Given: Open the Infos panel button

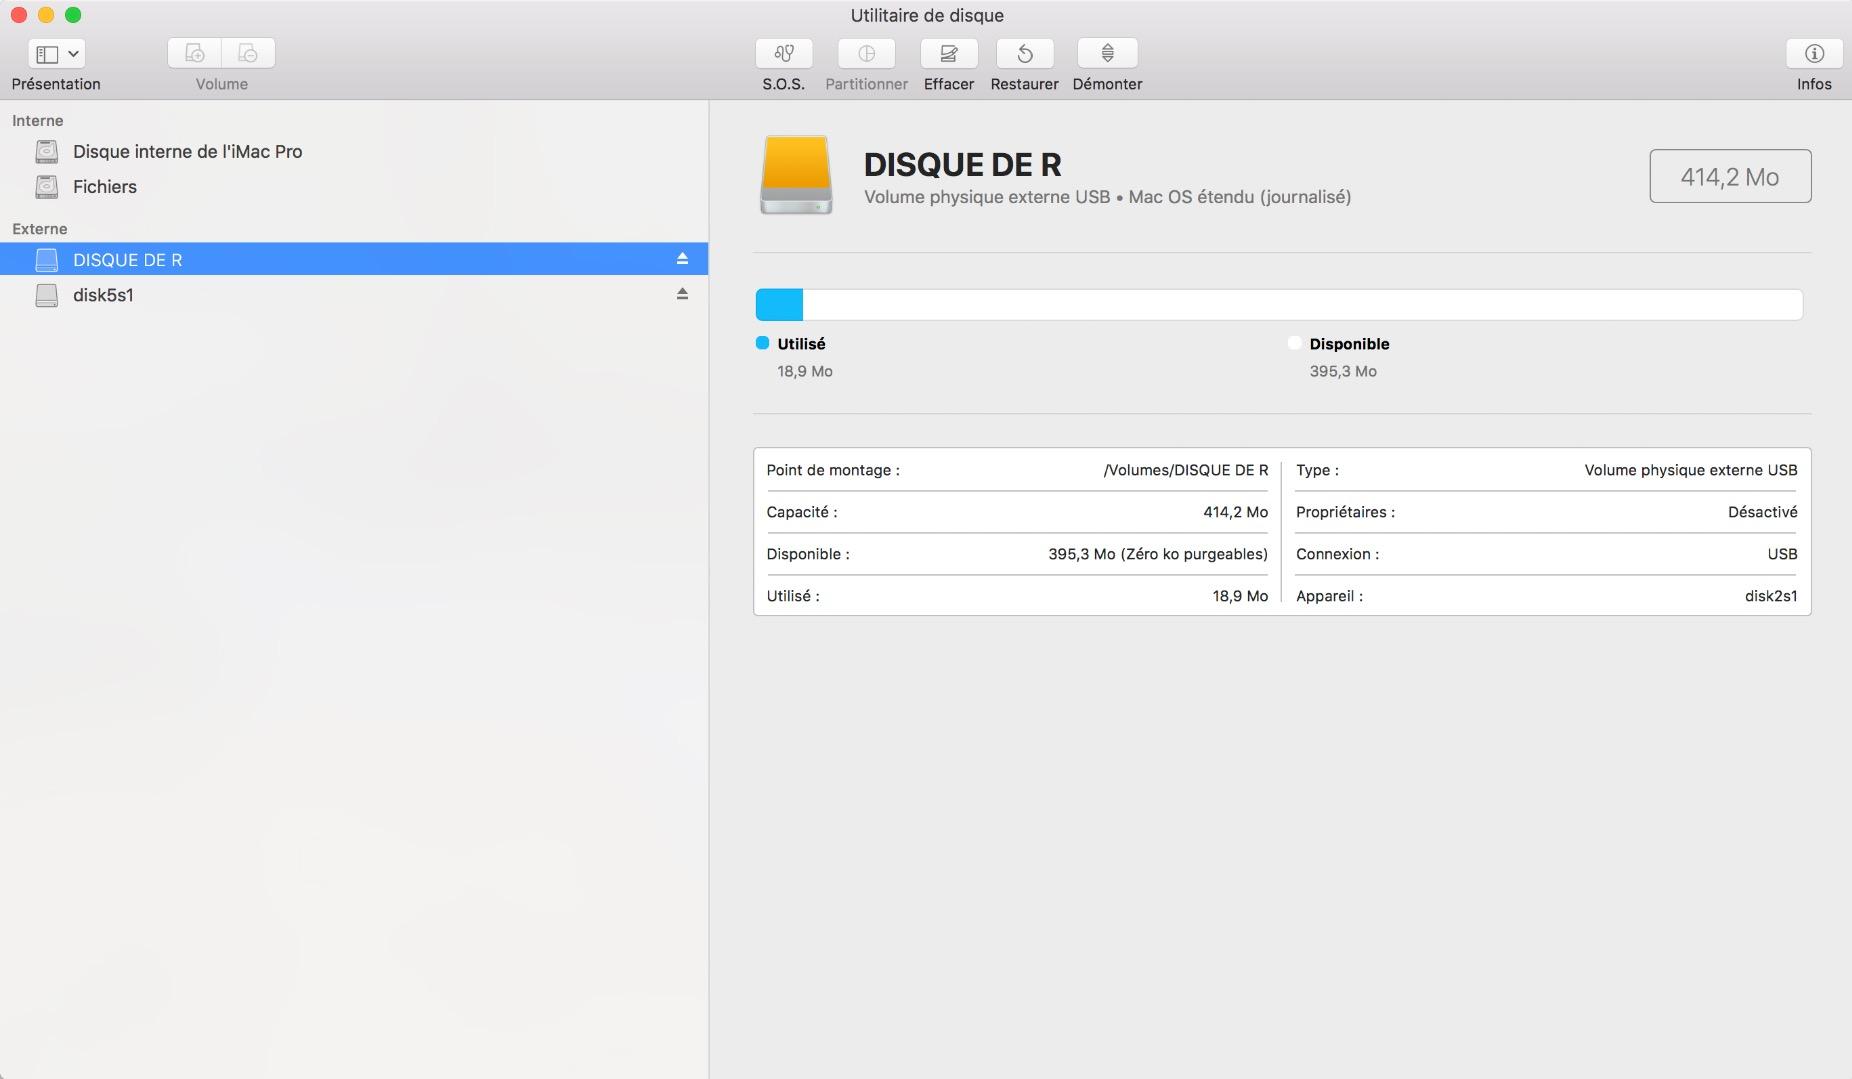Looking at the screenshot, I should click(1814, 54).
